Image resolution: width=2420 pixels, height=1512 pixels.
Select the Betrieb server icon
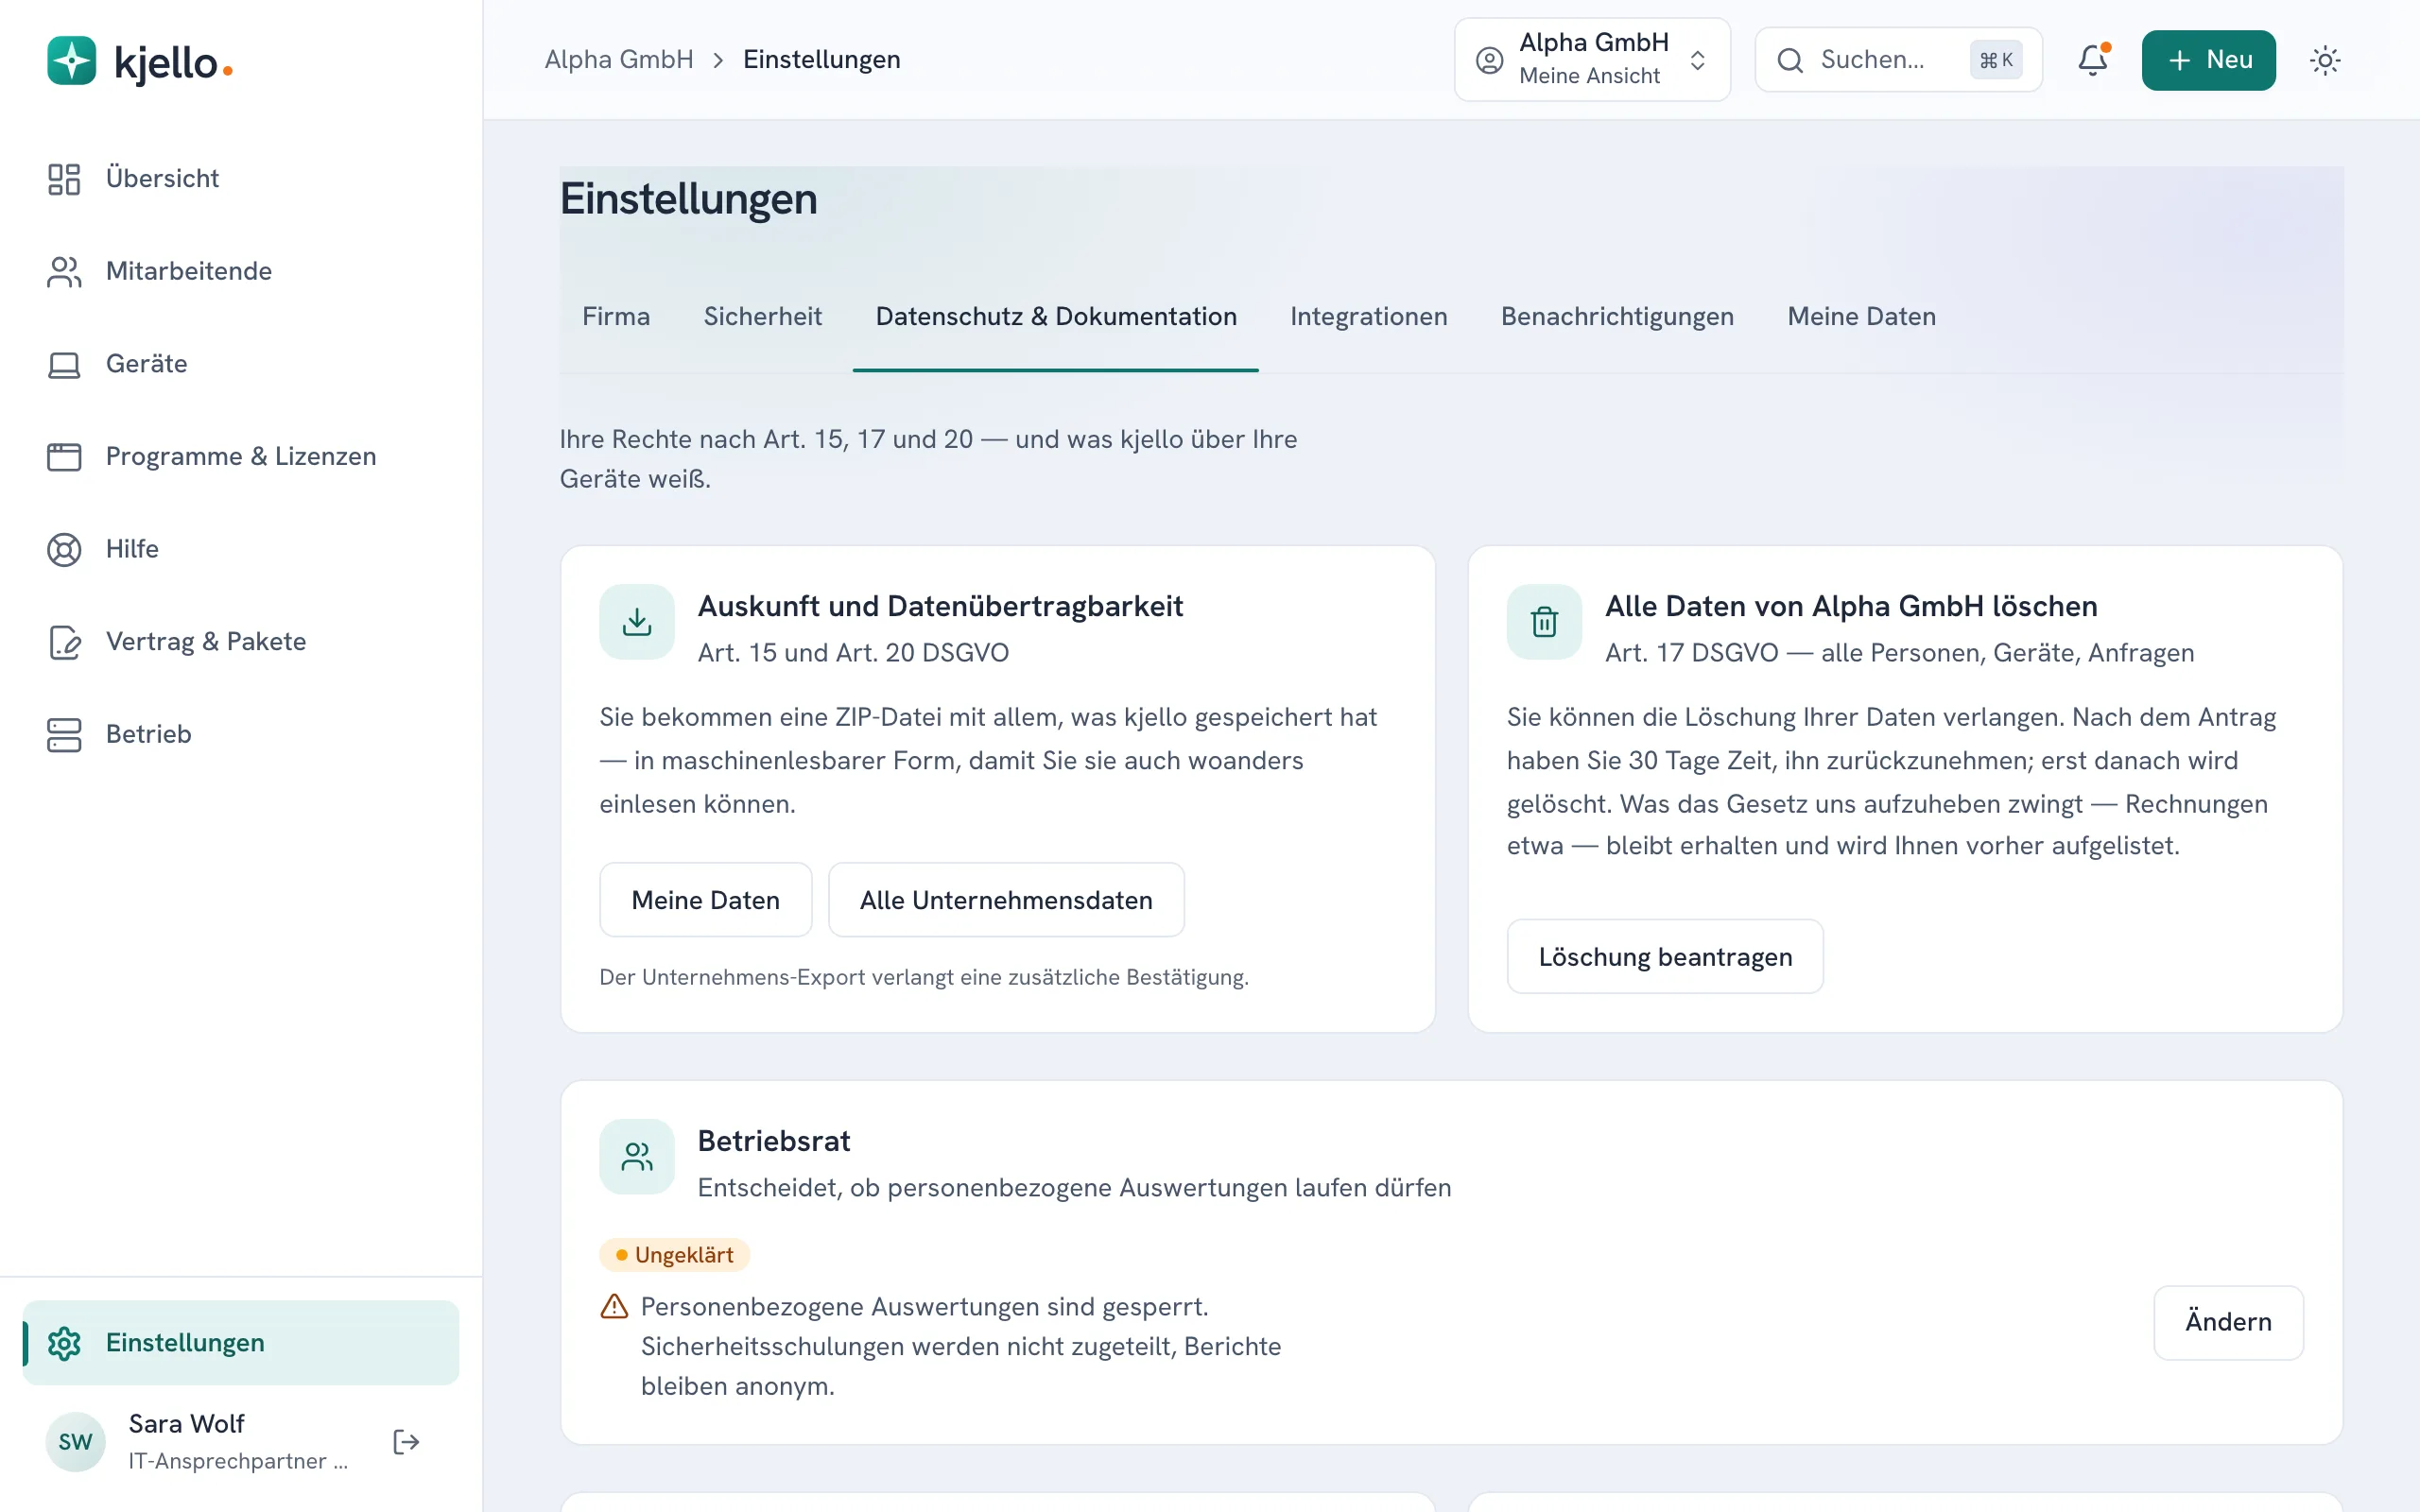[64, 735]
